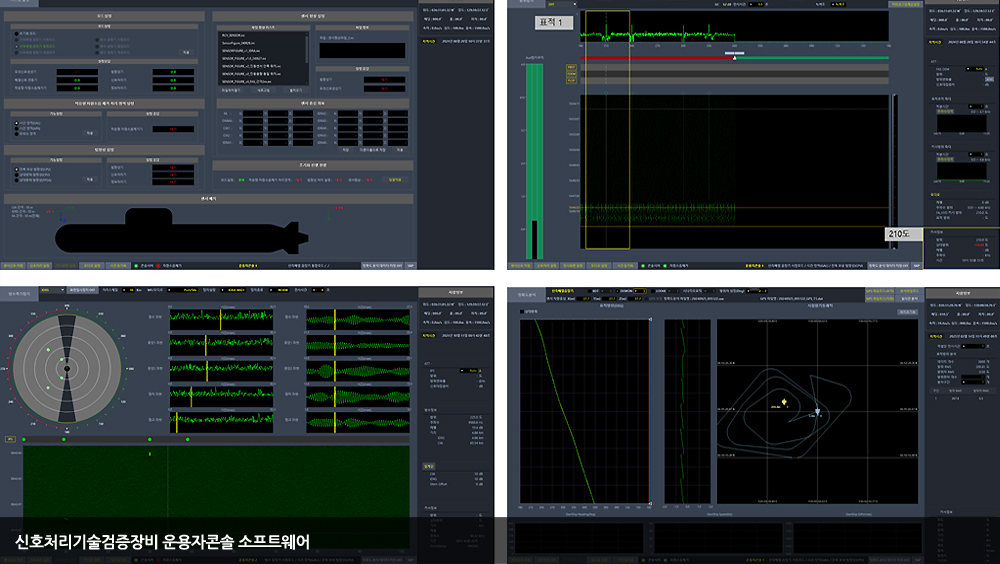Click the top noisy waveform plot in the left column
This screenshot has height=564, width=1000.
click(221, 318)
